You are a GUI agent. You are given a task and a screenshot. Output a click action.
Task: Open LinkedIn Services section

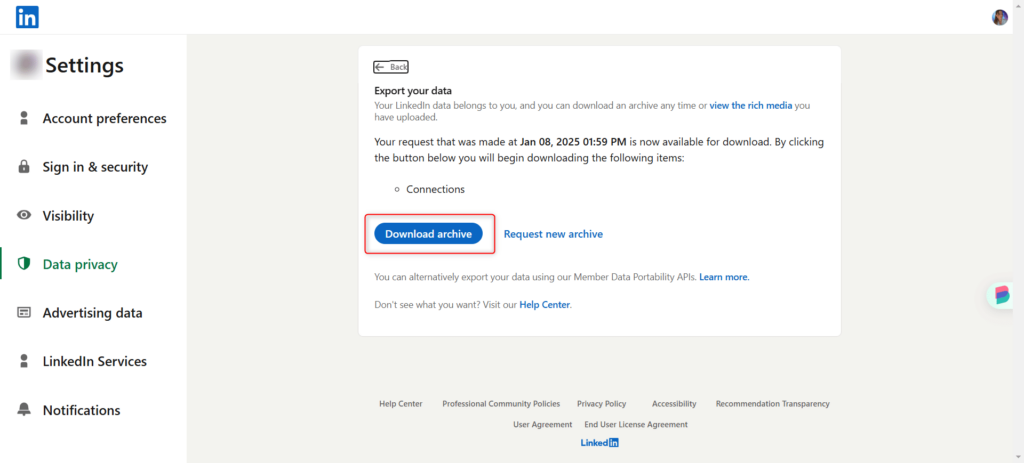tap(95, 361)
